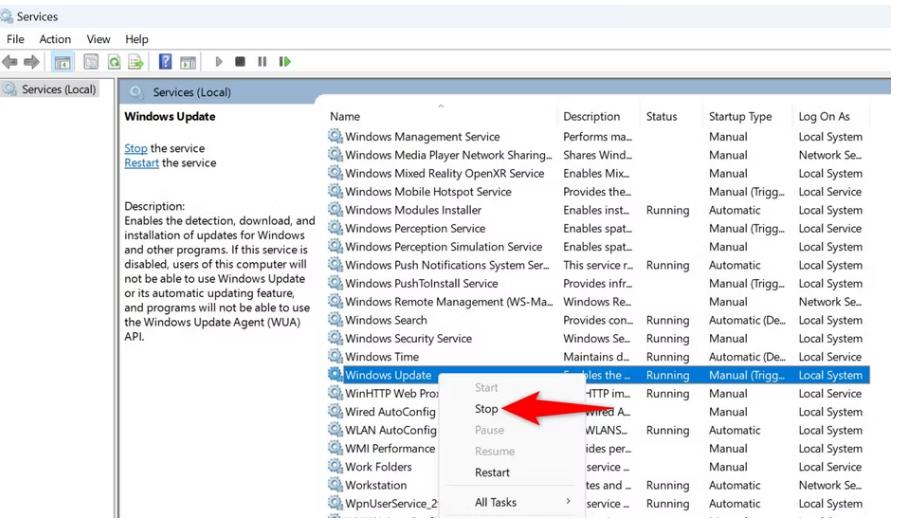Viewport: 899px width, 532px height.
Task: Sort by the Log On As column header
Action: pos(824,116)
